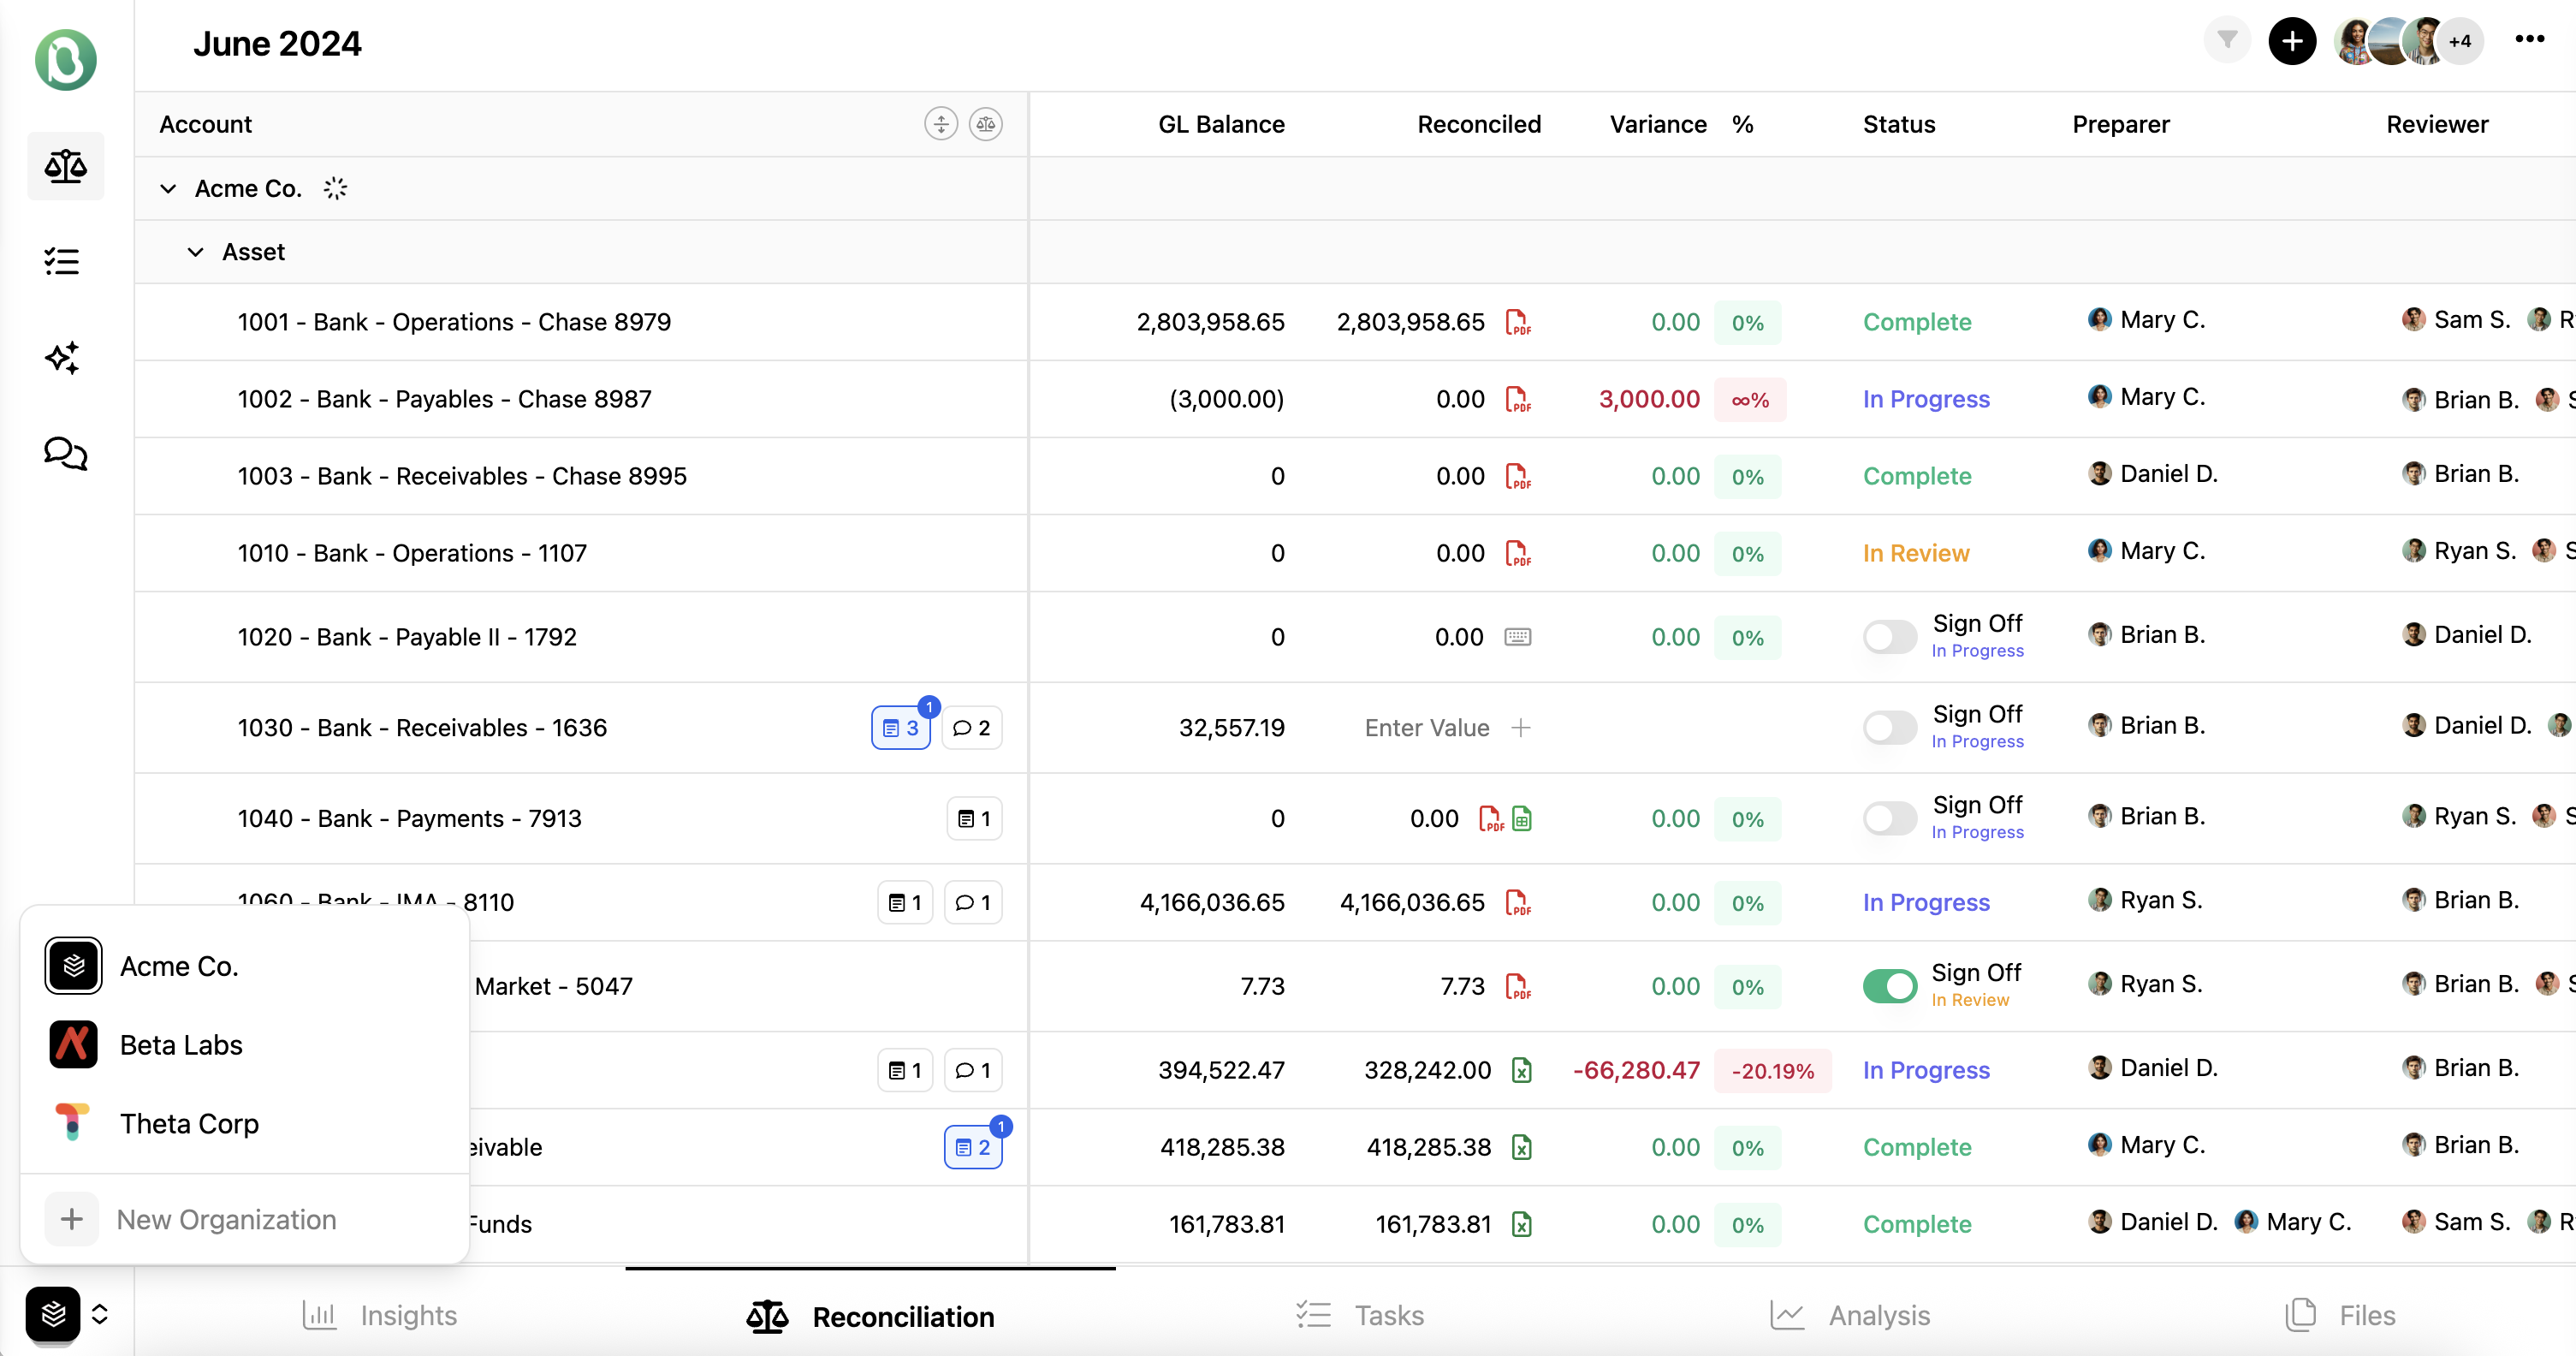2576x1356 pixels.
Task: Click the AI sparkles sidebar icon
Action: (62, 357)
